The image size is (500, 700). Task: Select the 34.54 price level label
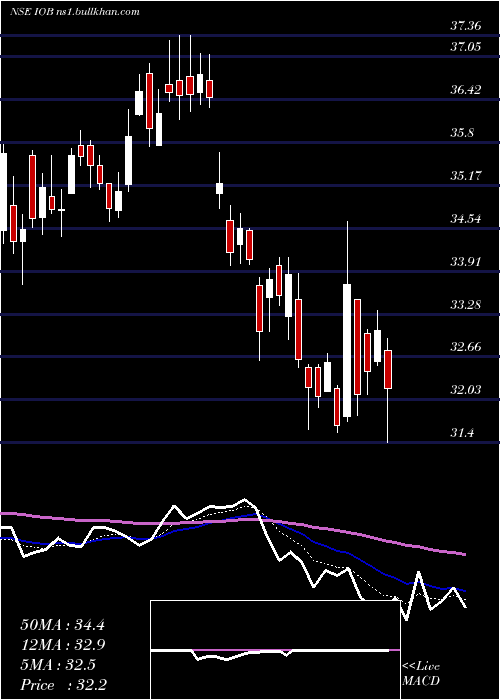(x=466, y=219)
